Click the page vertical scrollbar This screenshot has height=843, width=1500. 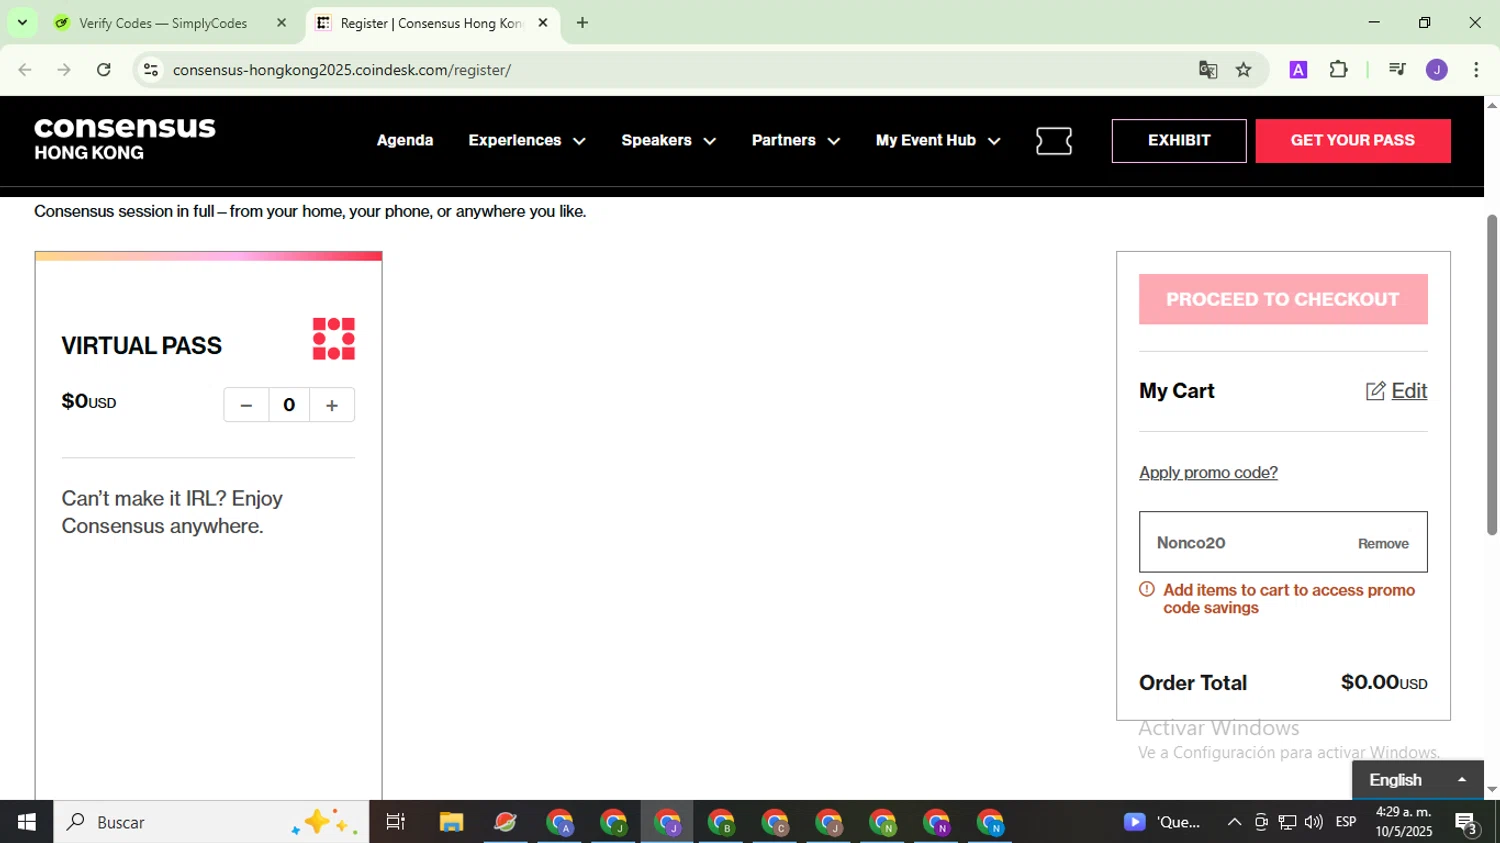(x=1492, y=375)
